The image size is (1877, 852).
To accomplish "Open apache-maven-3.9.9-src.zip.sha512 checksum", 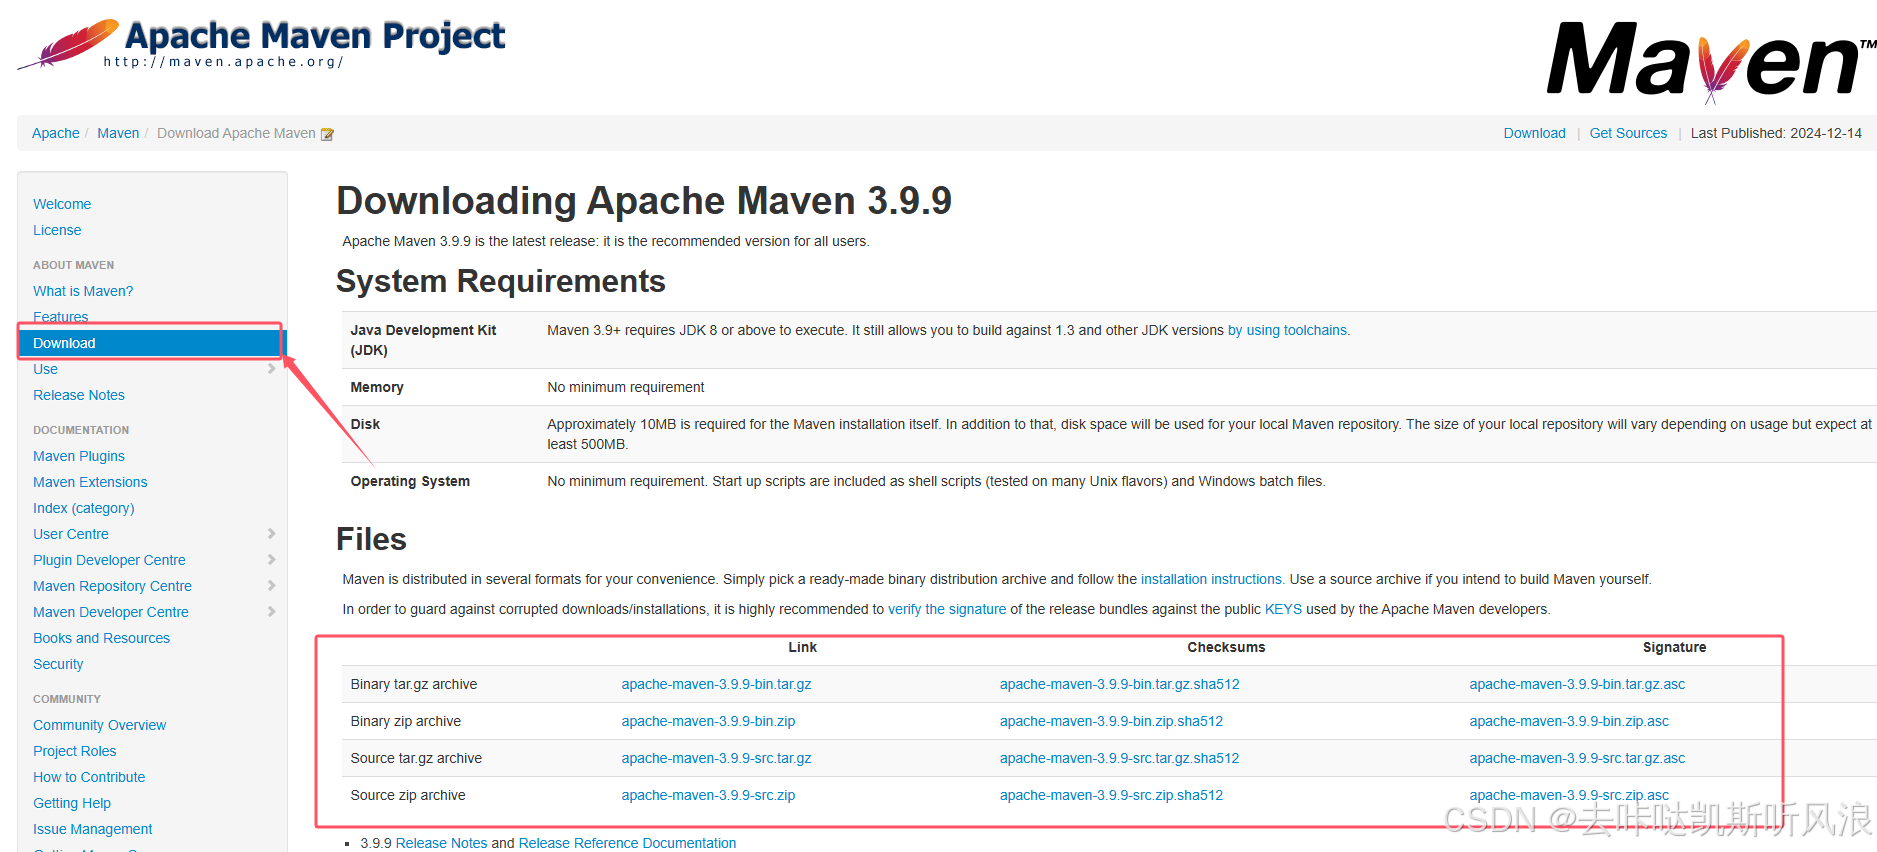I will coord(1111,795).
